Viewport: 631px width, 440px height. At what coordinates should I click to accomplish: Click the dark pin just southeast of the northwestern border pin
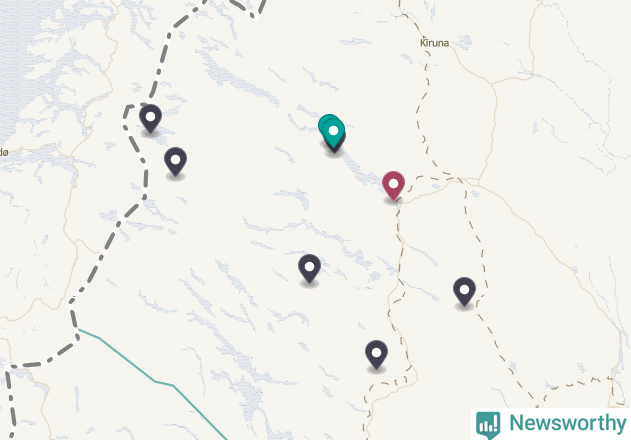point(175,161)
